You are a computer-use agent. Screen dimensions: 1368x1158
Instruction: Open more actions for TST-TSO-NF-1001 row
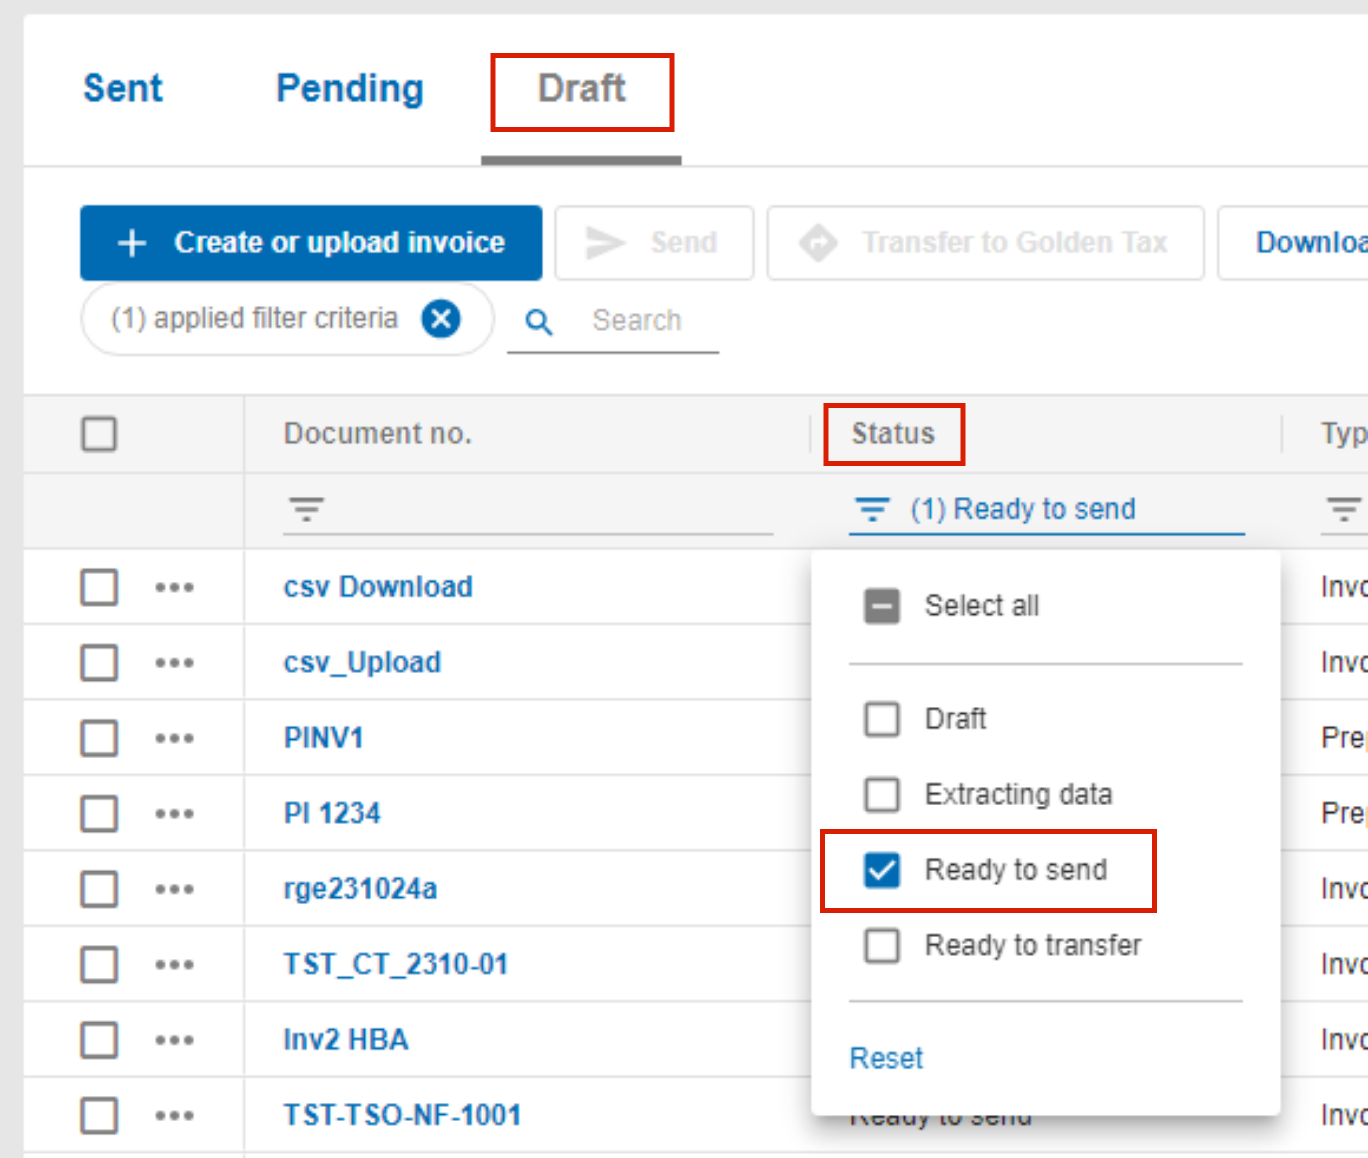(174, 1116)
